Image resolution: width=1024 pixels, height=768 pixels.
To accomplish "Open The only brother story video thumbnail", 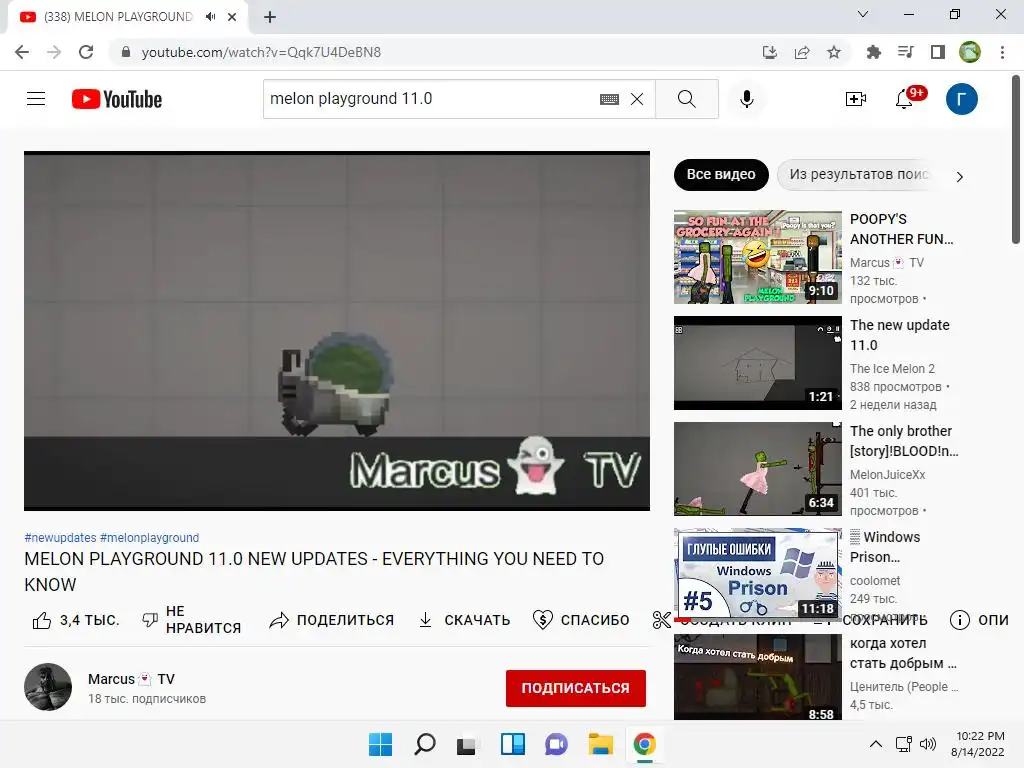I will (758, 469).
